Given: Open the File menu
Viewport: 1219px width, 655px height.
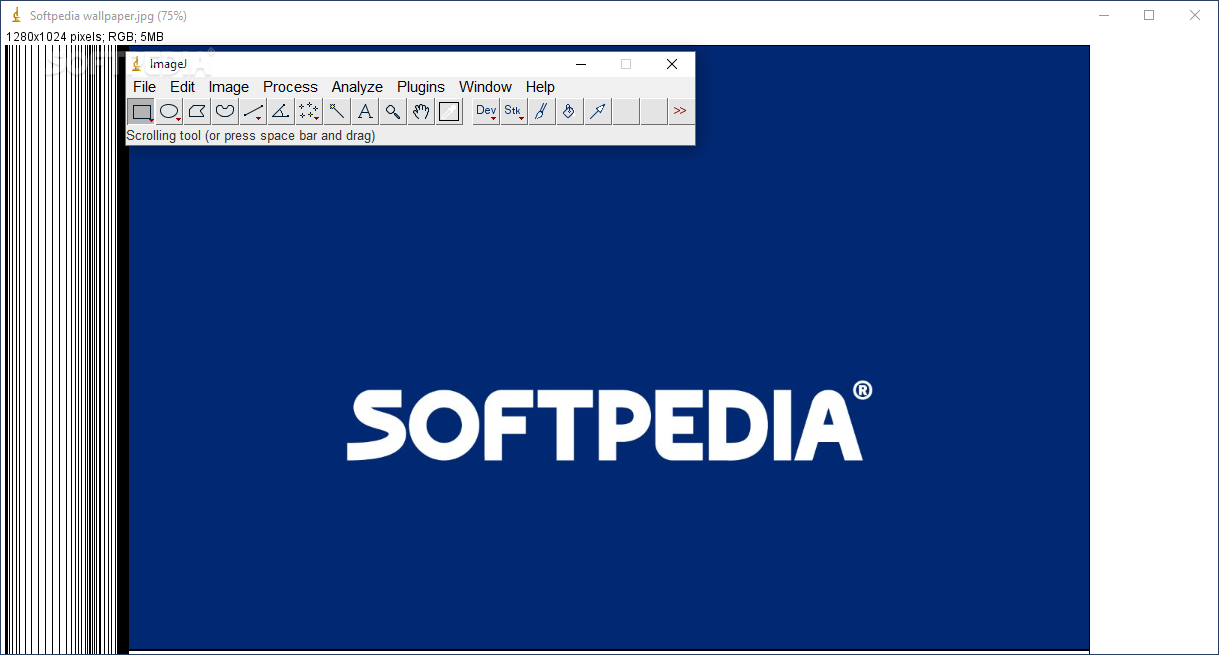Looking at the screenshot, I should tap(144, 87).
